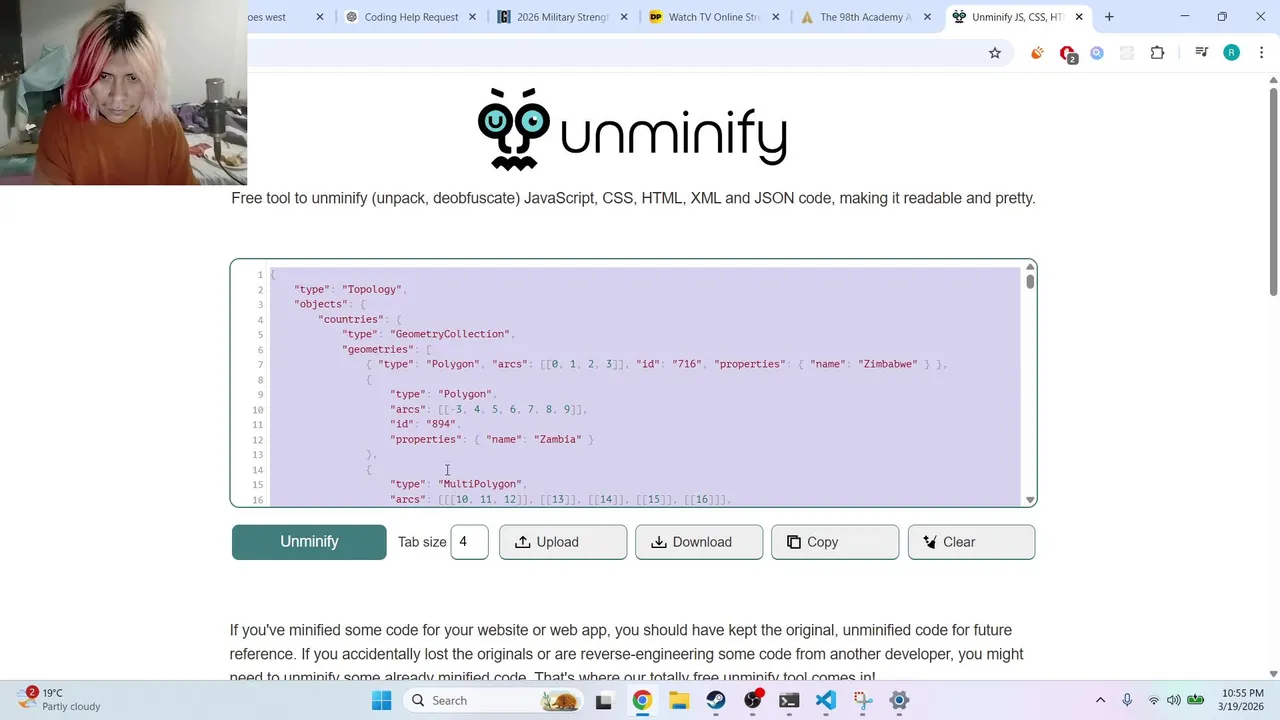Clear the editor with the Clear button
Image resolution: width=1280 pixels, height=720 pixels.
tap(971, 542)
